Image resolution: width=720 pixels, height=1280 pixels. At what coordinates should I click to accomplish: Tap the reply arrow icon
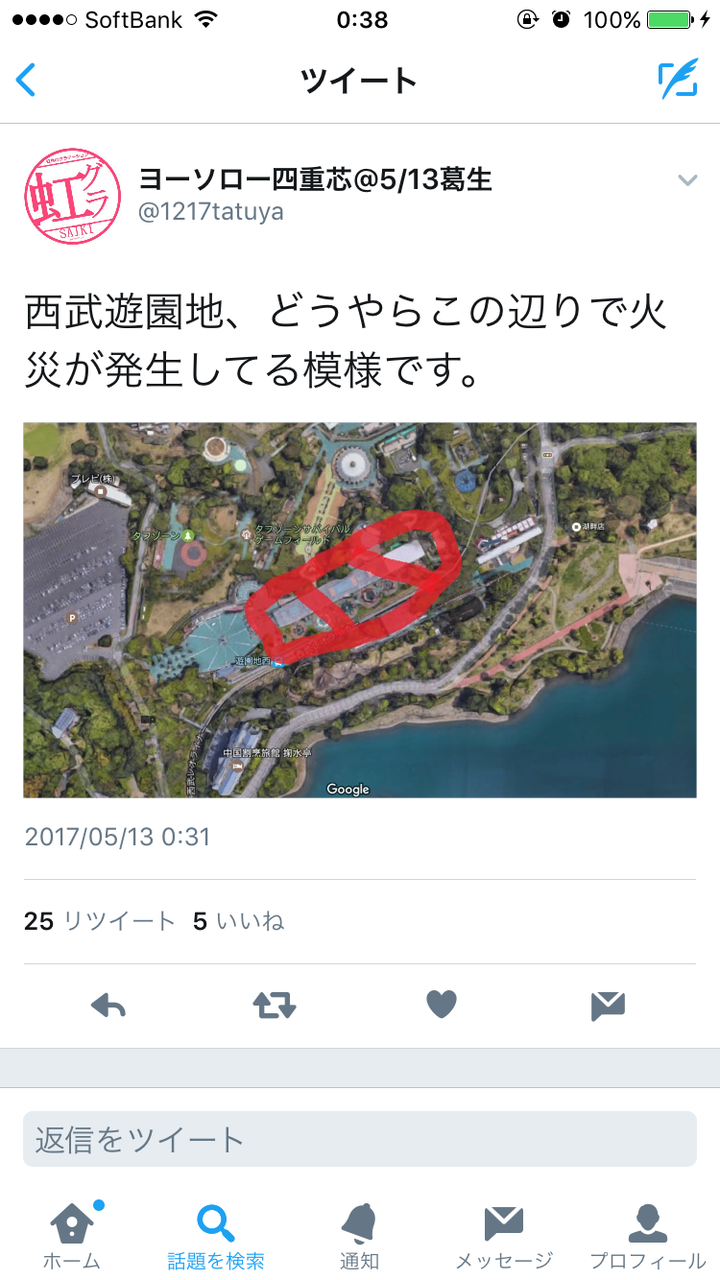coord(108,1005)
